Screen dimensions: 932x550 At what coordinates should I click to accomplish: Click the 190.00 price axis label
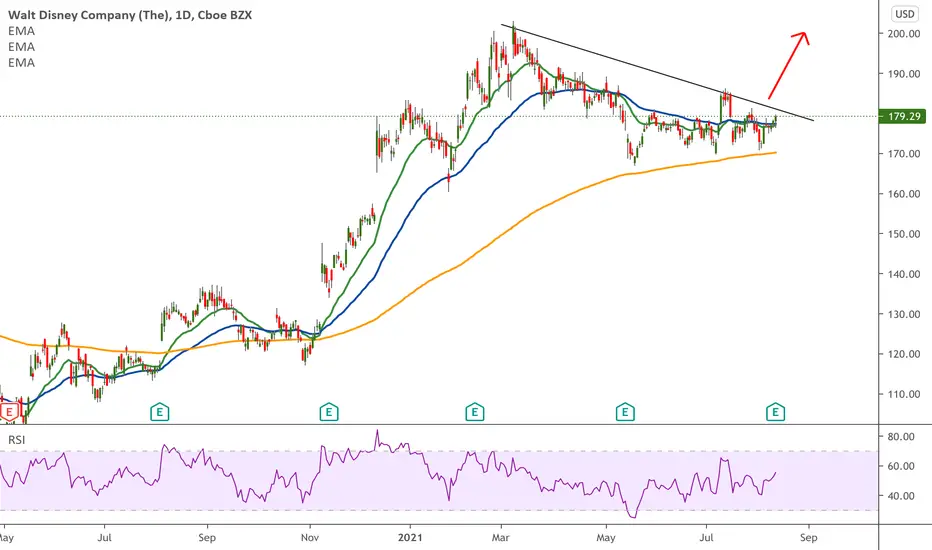pyautogui.click(x=903, y=74)
